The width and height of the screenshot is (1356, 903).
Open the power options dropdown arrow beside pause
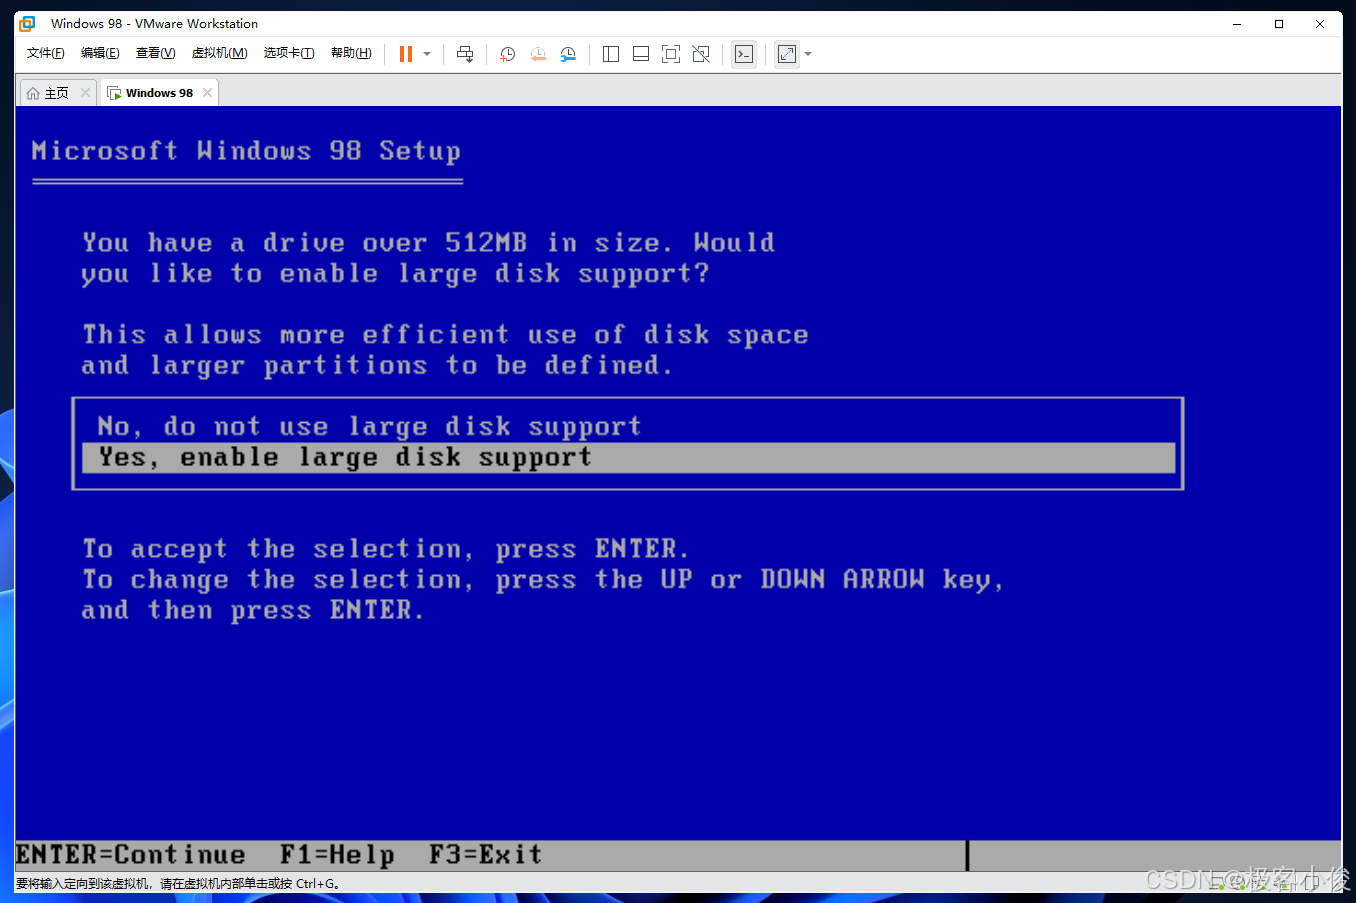tap(427, 54)
